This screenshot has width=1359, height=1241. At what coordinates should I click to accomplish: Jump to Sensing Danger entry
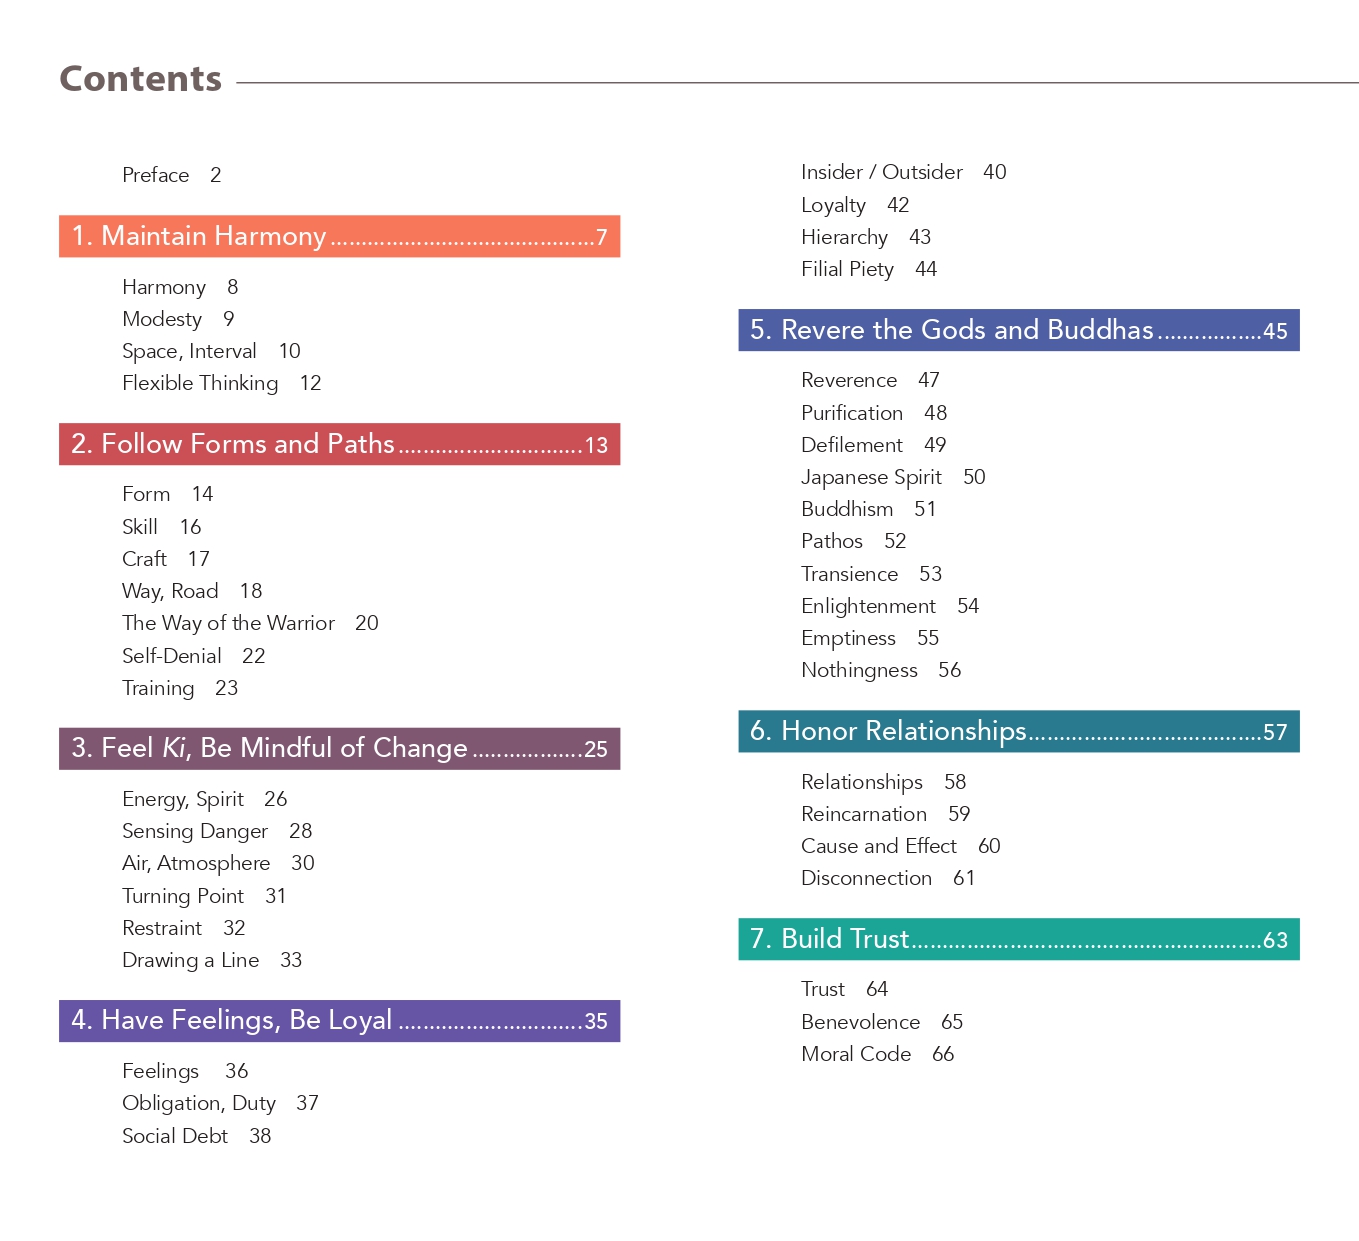pyautogui.click(x=217, y=831)
